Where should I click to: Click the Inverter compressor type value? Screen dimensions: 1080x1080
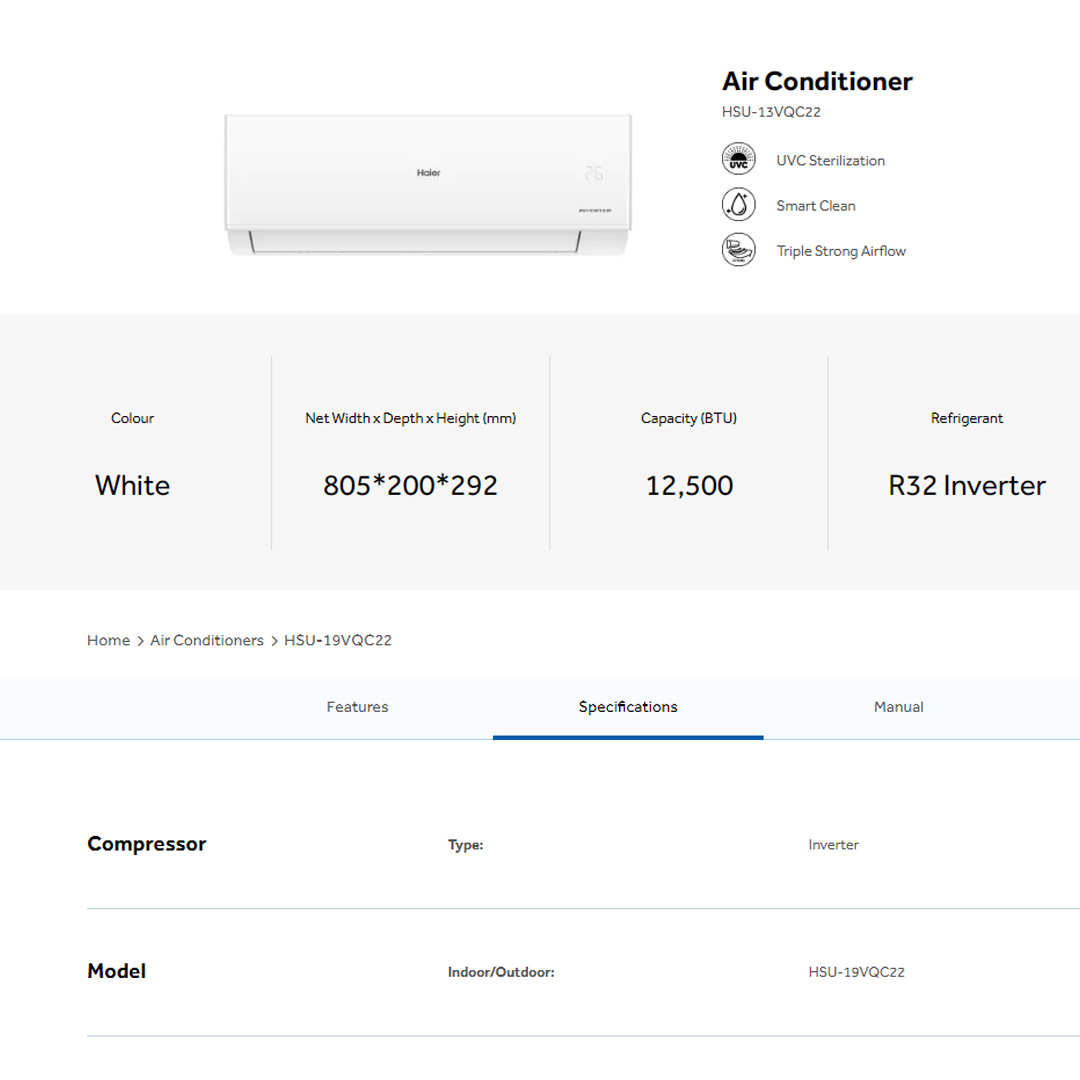(833, 845)
